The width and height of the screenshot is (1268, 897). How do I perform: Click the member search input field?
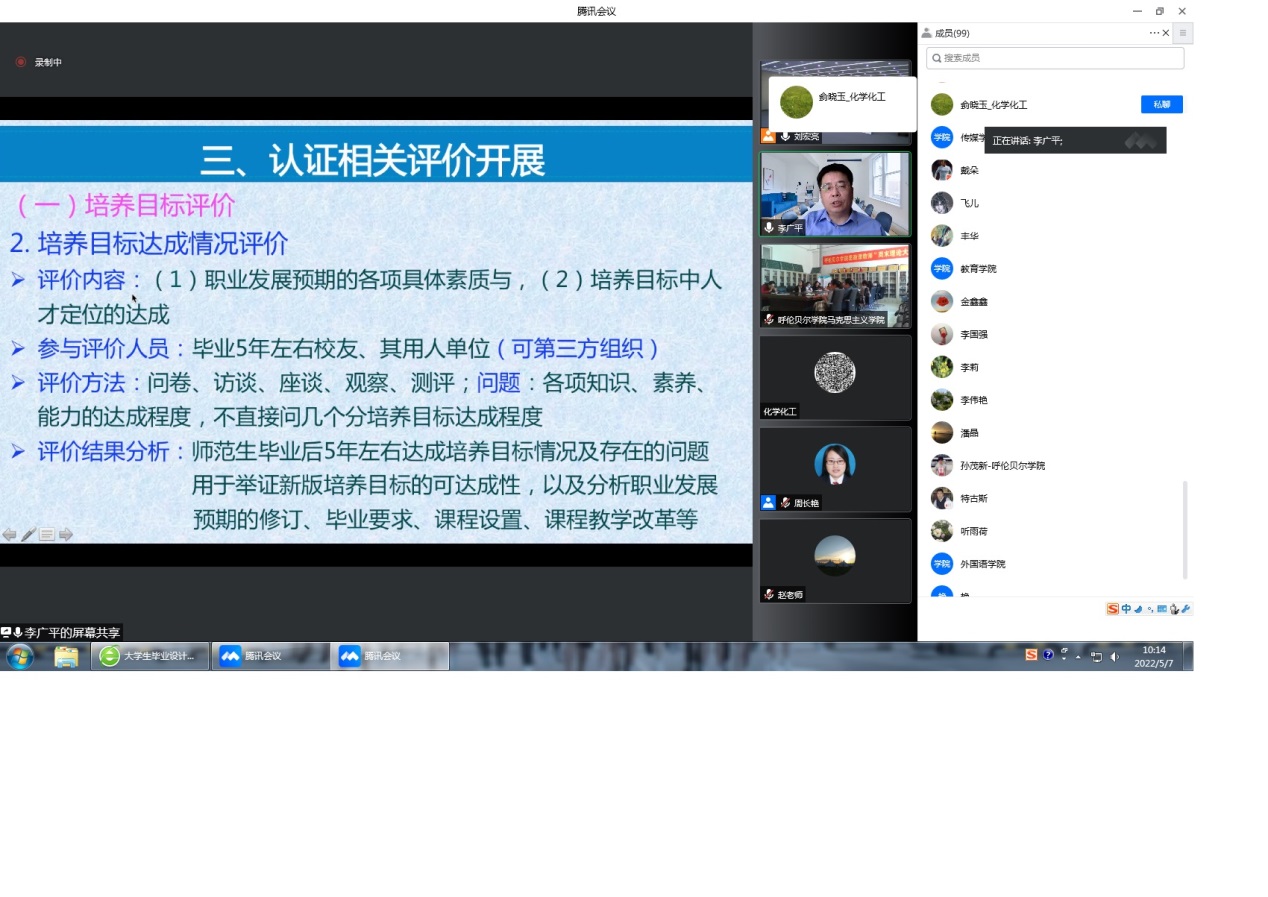1055,58
